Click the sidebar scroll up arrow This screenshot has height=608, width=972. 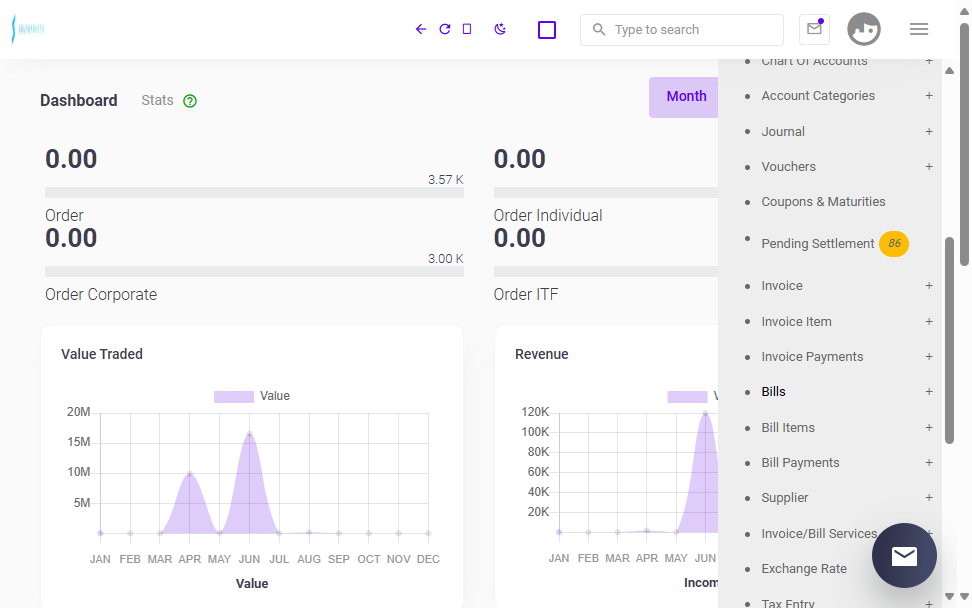(949, 71)
